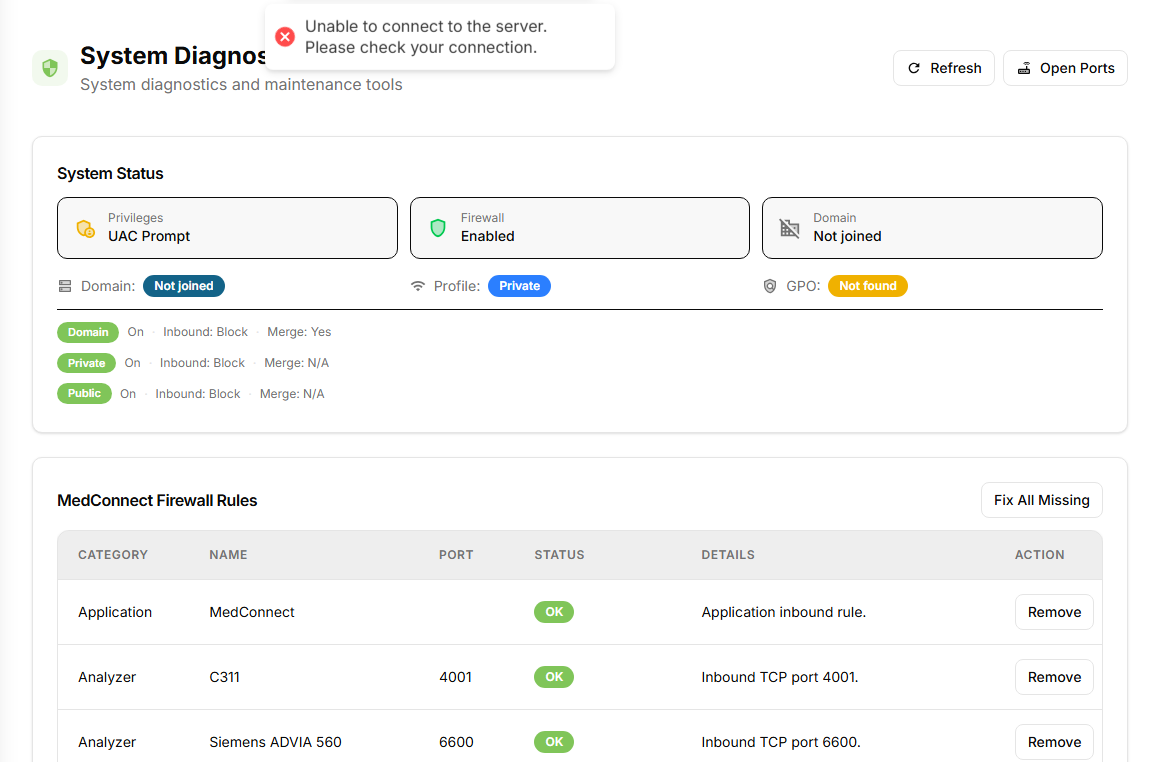Select the Privileges UAC Prompt card
1160x762 pixels.
coord(227,228)
